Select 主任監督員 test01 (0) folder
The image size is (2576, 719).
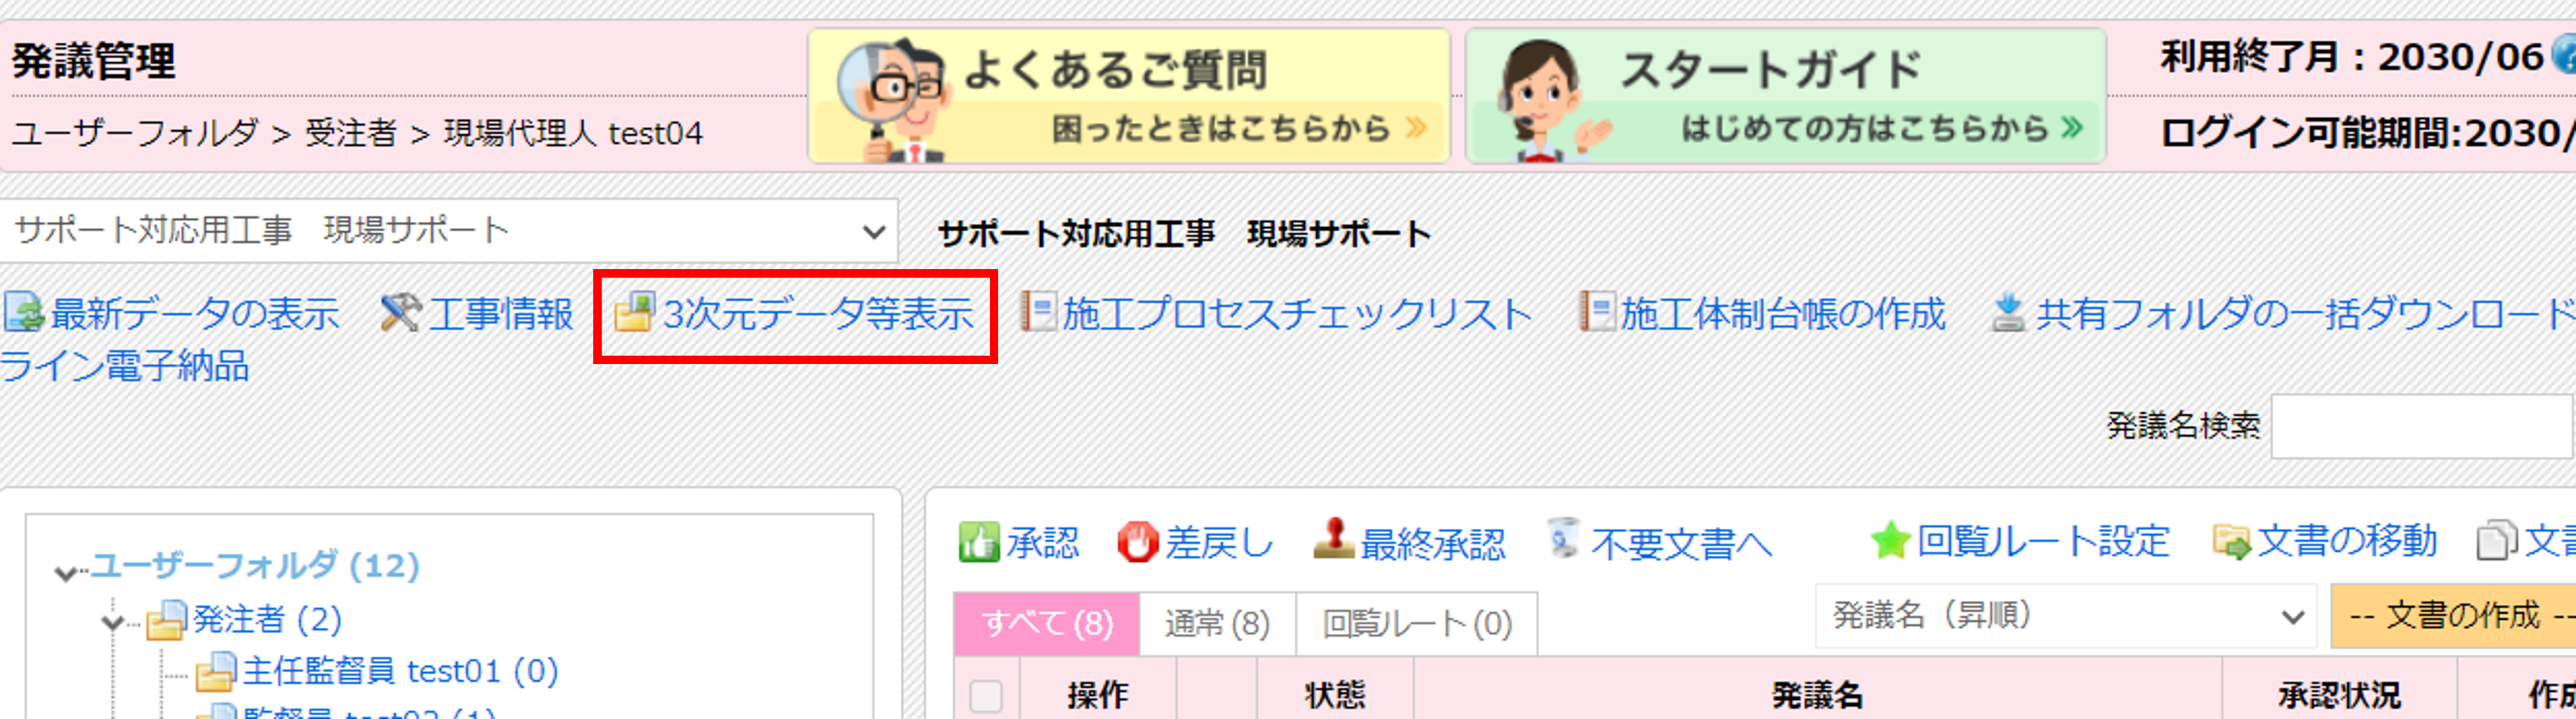(x=400, y=671)
